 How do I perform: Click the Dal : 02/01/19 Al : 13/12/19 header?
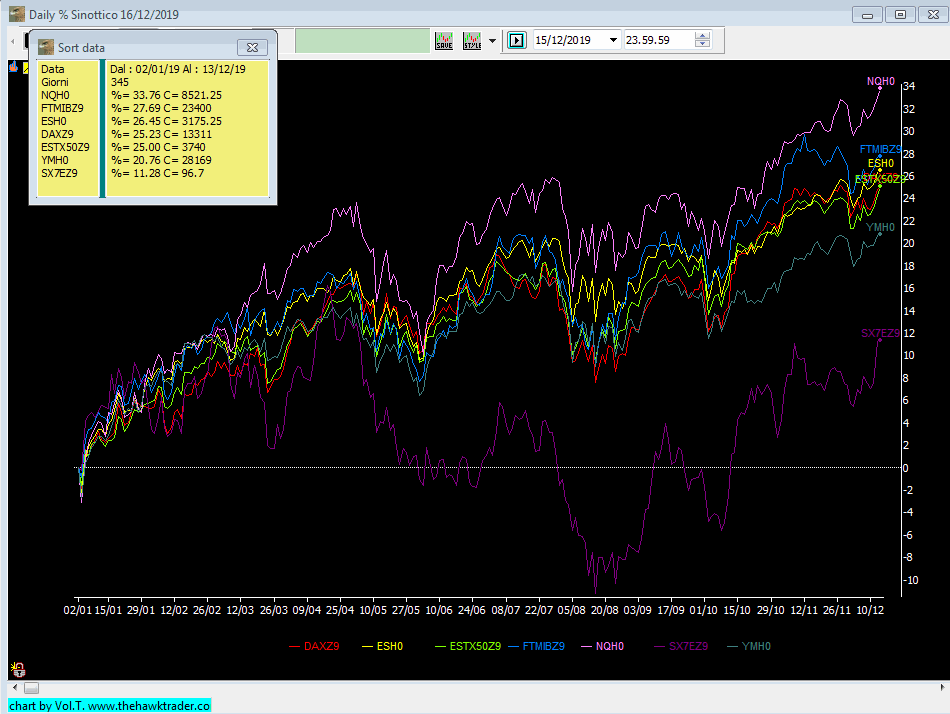coord(178,69)
